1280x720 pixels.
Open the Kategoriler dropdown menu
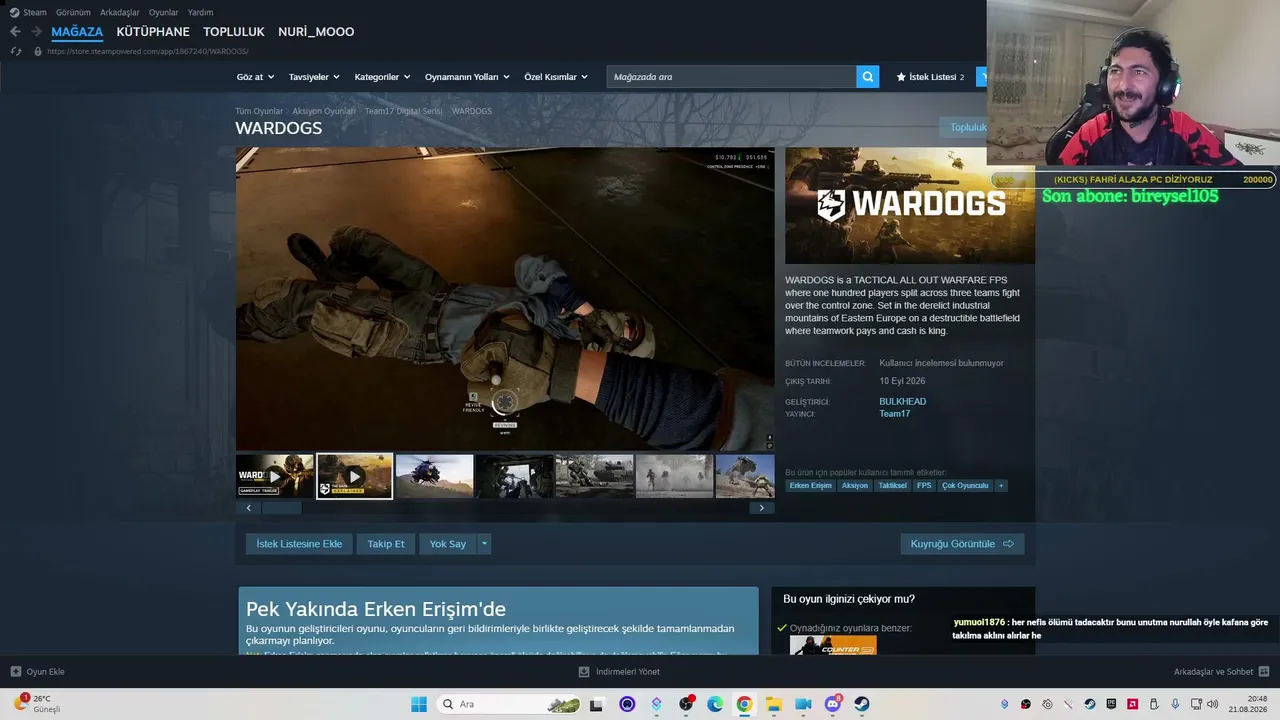click(382, 77)
